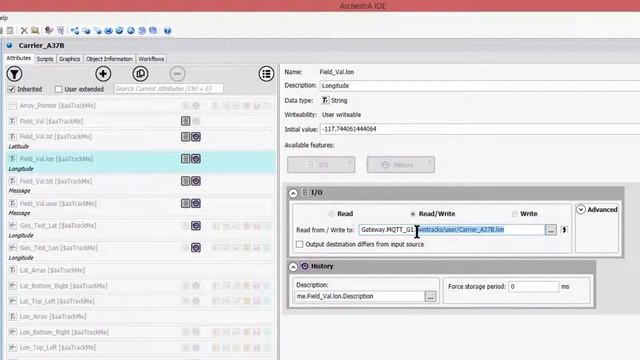Expand the Advanced I/O options
Viewport: 640px width, 360px height.
(x=581, y=209)
